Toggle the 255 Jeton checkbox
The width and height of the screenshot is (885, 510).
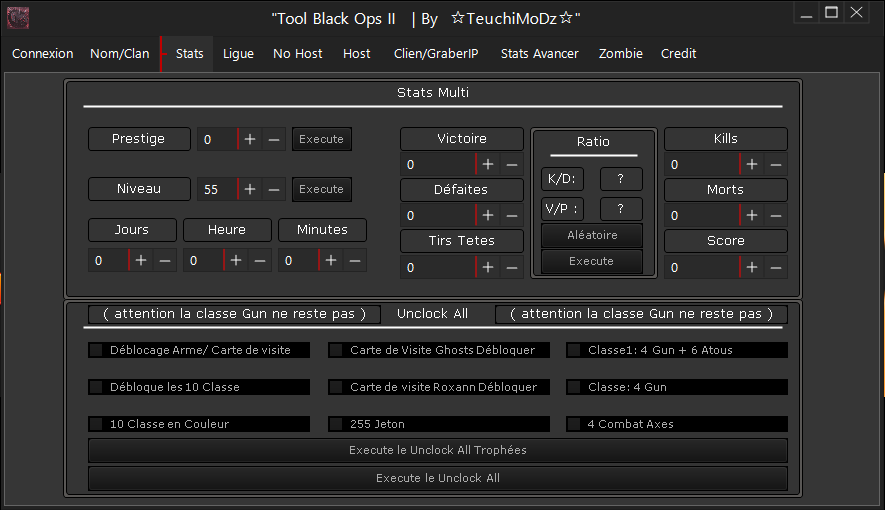pos(336,424)
